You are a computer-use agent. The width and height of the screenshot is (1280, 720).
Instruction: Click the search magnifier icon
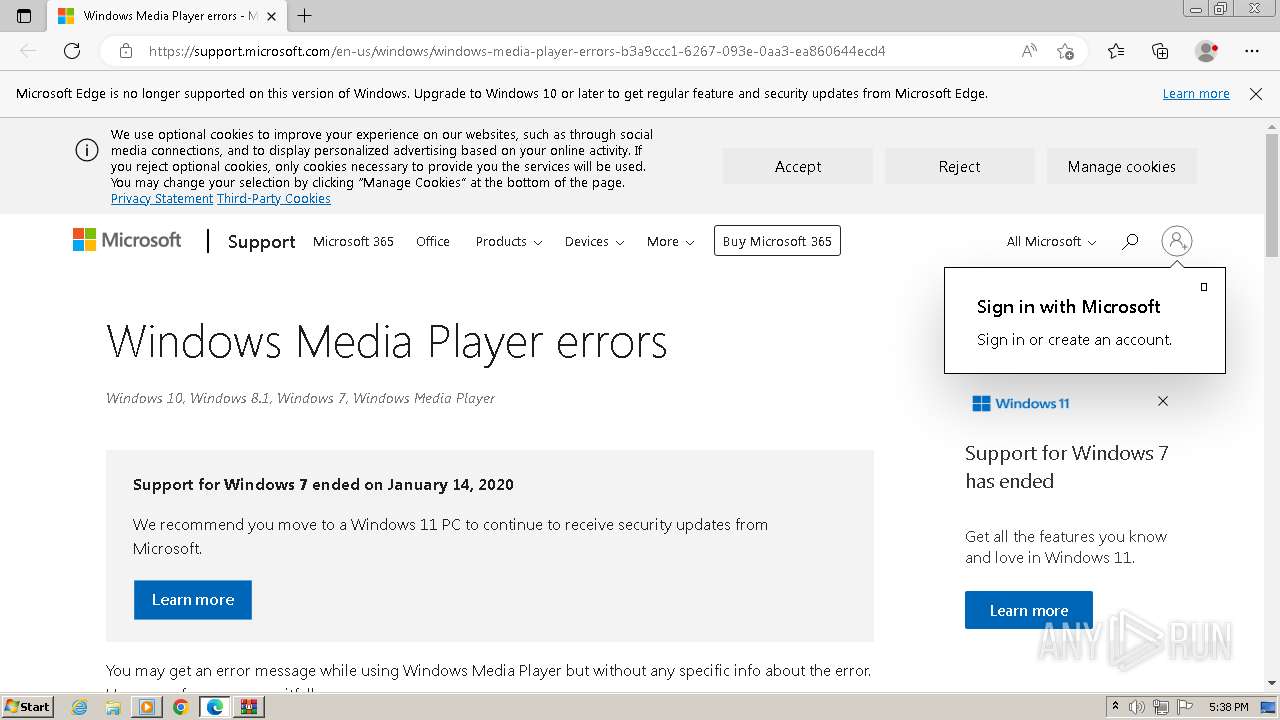point(1130,241)
